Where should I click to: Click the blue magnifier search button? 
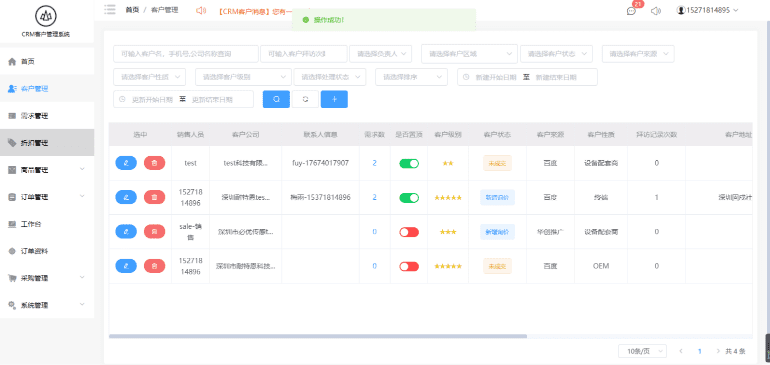[x=276, y=99]
